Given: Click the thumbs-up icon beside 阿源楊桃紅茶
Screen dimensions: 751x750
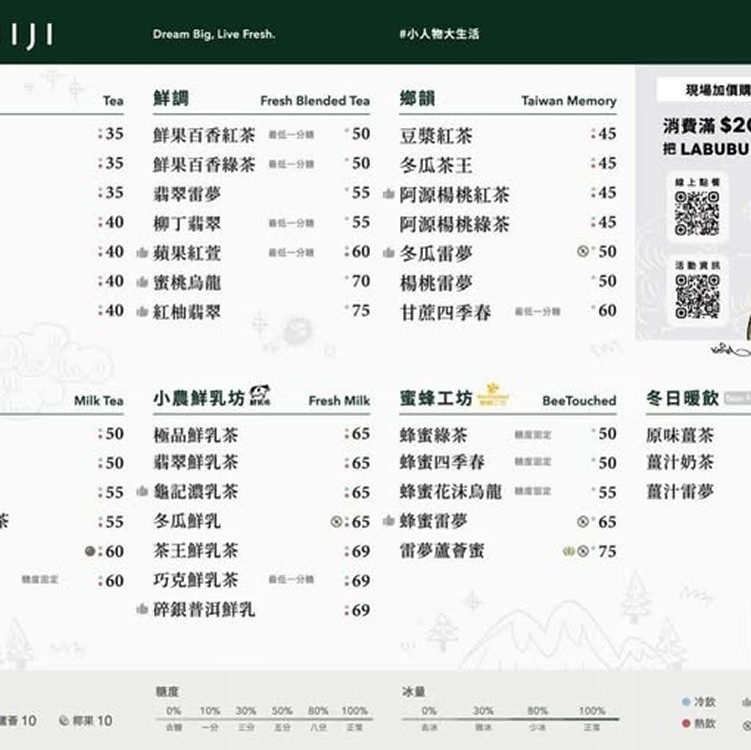Looking at the screenshot, I should click(x=389, y=195).
